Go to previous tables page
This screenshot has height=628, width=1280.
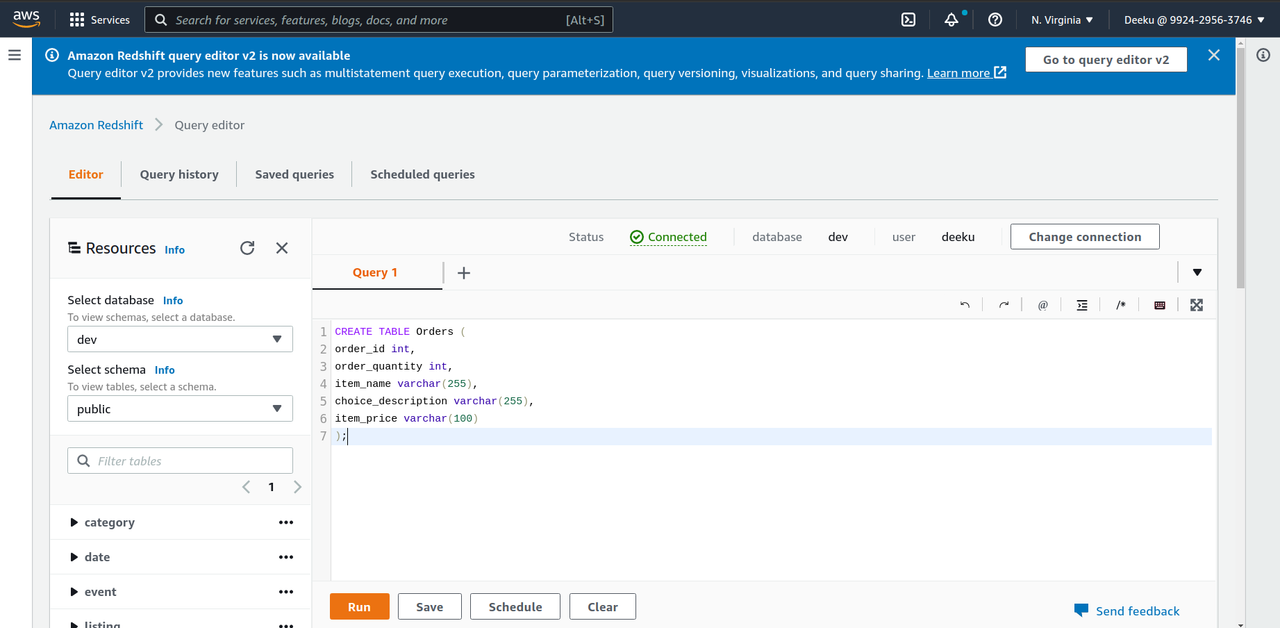tap(246, 487)
